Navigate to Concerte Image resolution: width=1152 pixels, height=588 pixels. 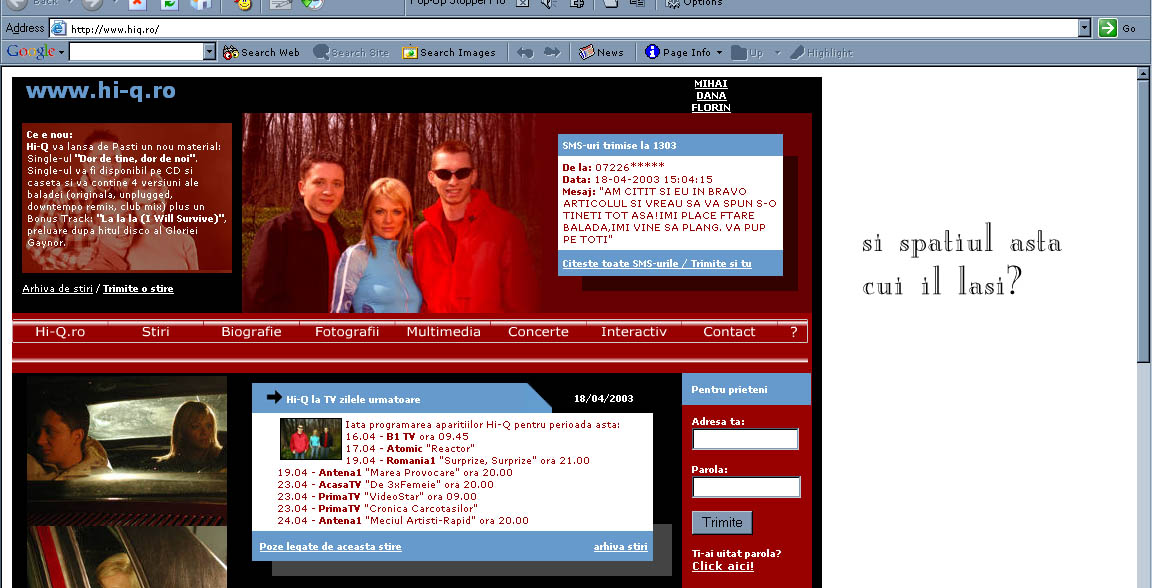[x=539, y=331]
